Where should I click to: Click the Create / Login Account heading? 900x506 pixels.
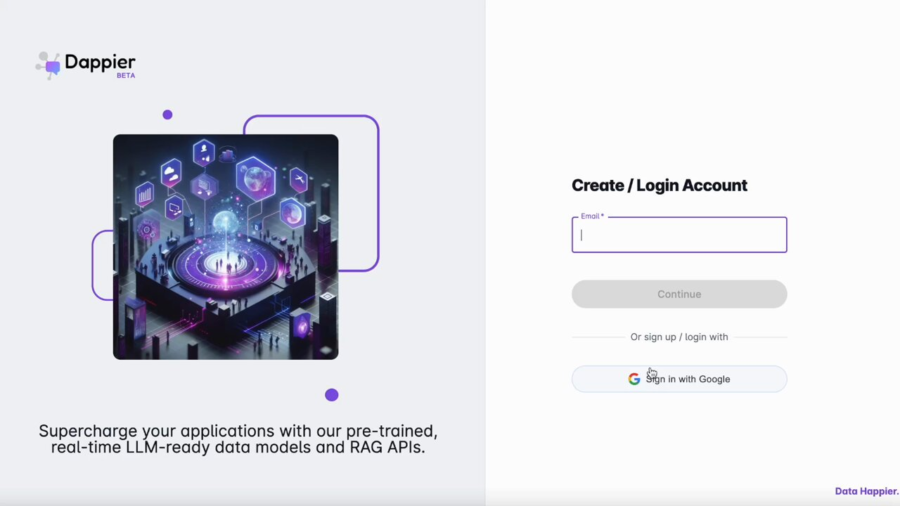660,185
